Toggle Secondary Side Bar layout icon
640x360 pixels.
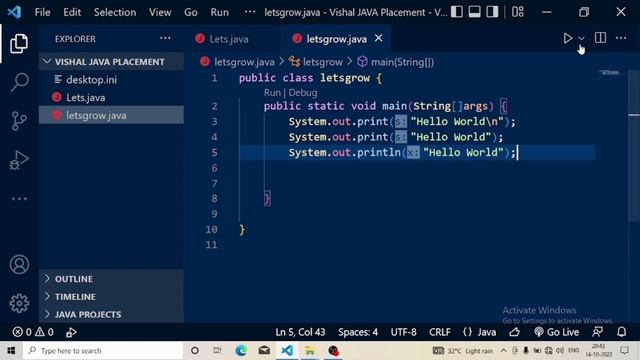tap(492, 12)
